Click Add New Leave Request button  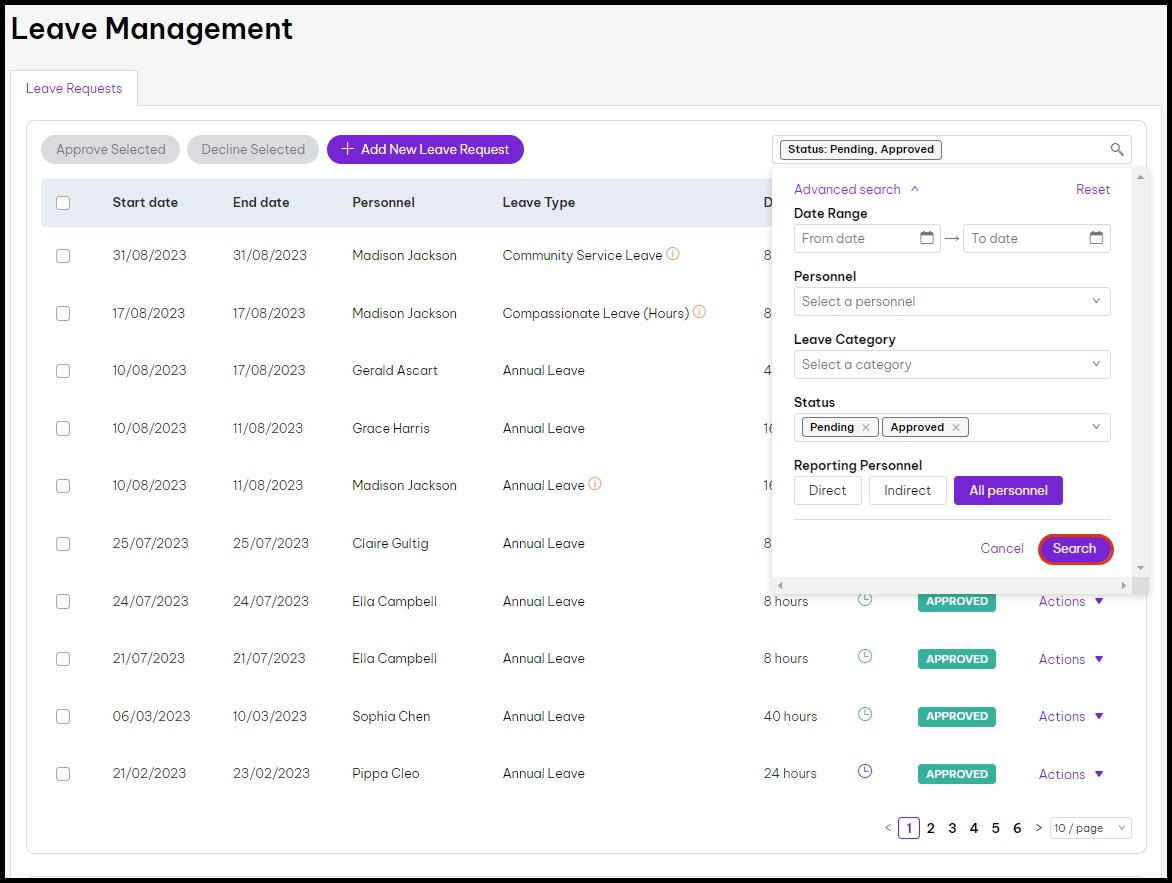coord(425,150)
